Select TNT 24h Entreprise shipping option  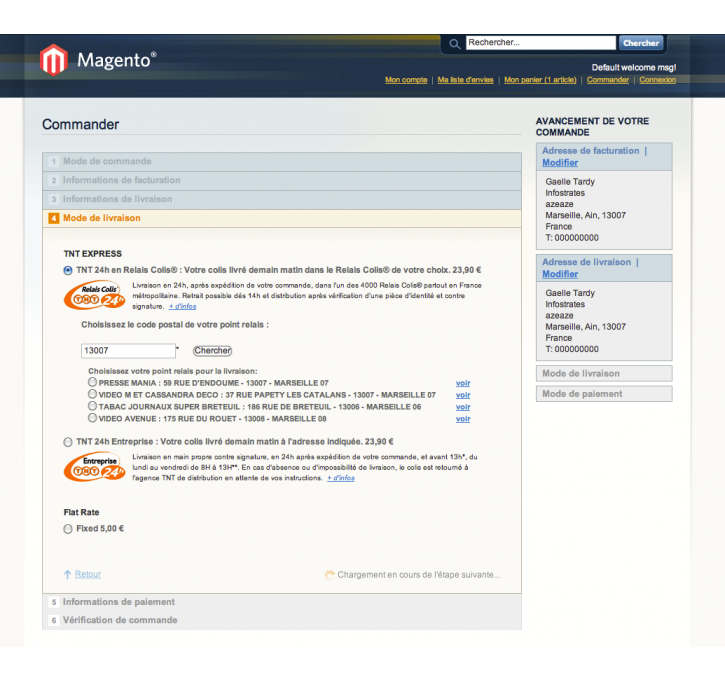point(68,442)
